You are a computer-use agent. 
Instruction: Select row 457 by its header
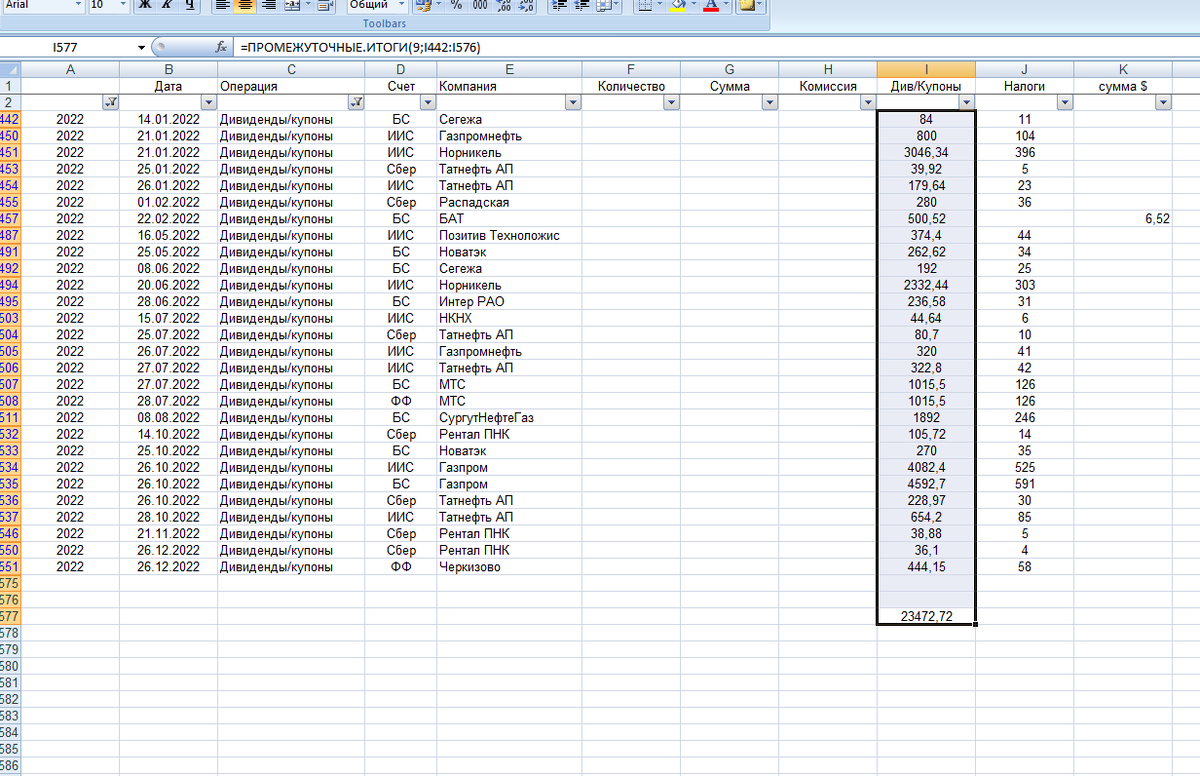[x=10, y=218]
